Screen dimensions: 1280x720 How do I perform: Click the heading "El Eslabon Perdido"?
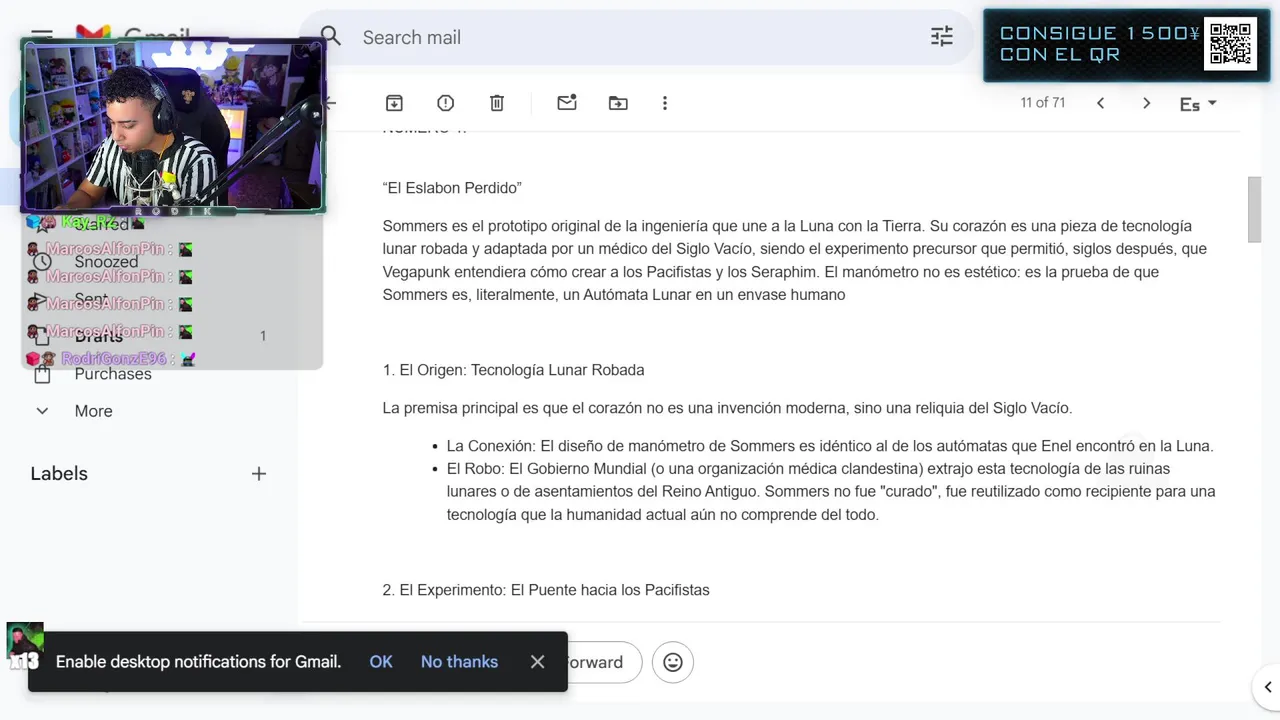[452, 188]
